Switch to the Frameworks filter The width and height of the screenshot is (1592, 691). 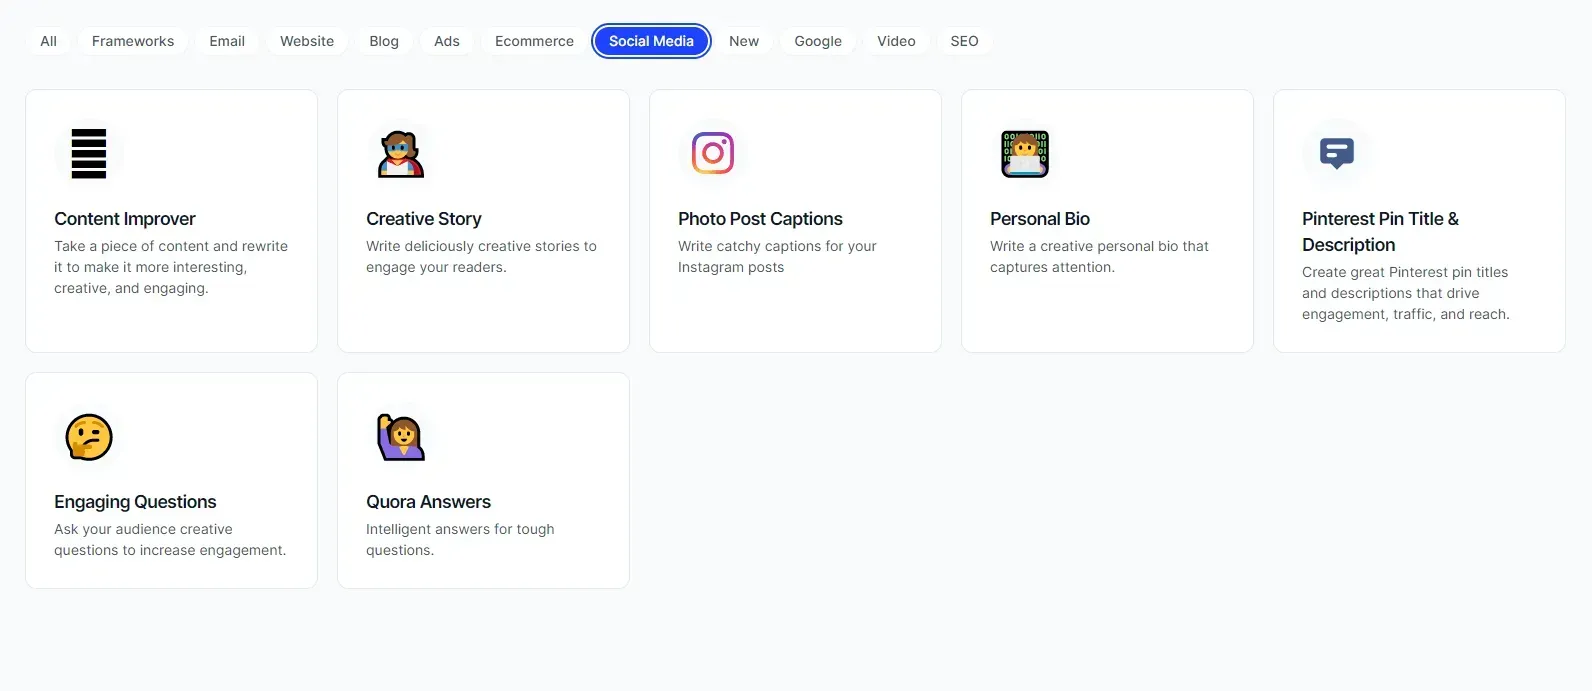pos(133,41)
